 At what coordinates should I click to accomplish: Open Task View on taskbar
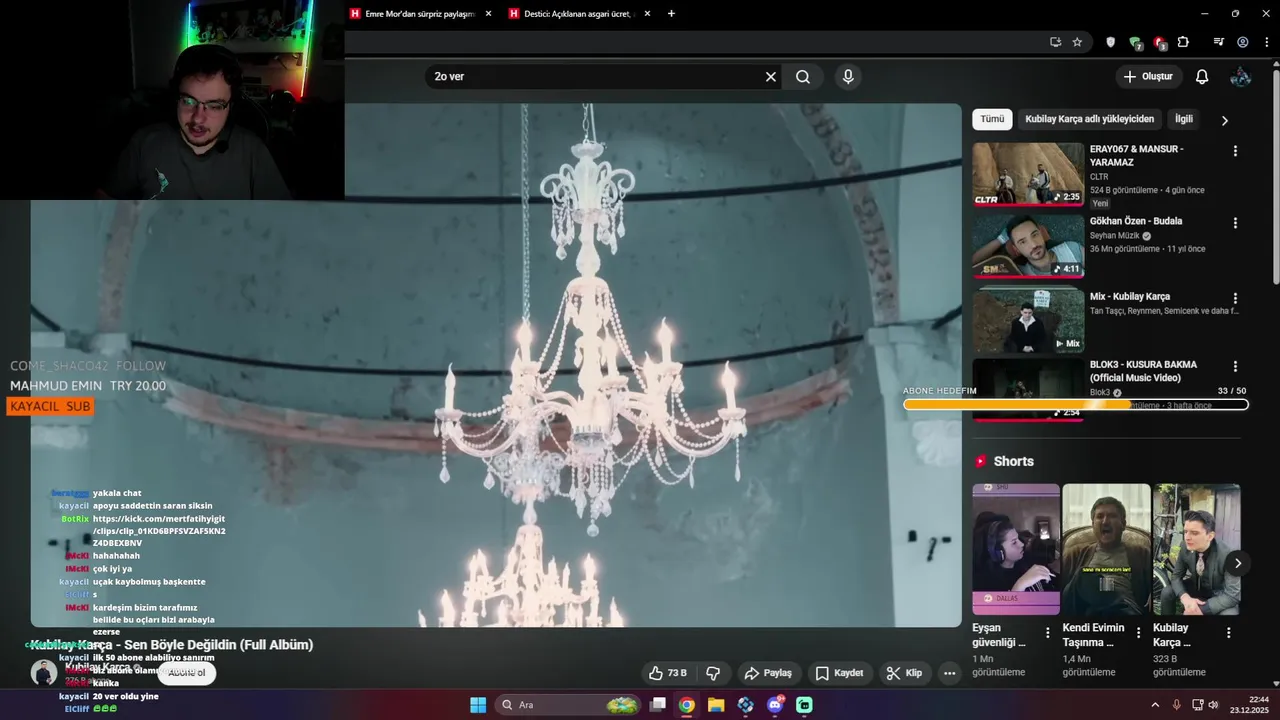[657, 705]
